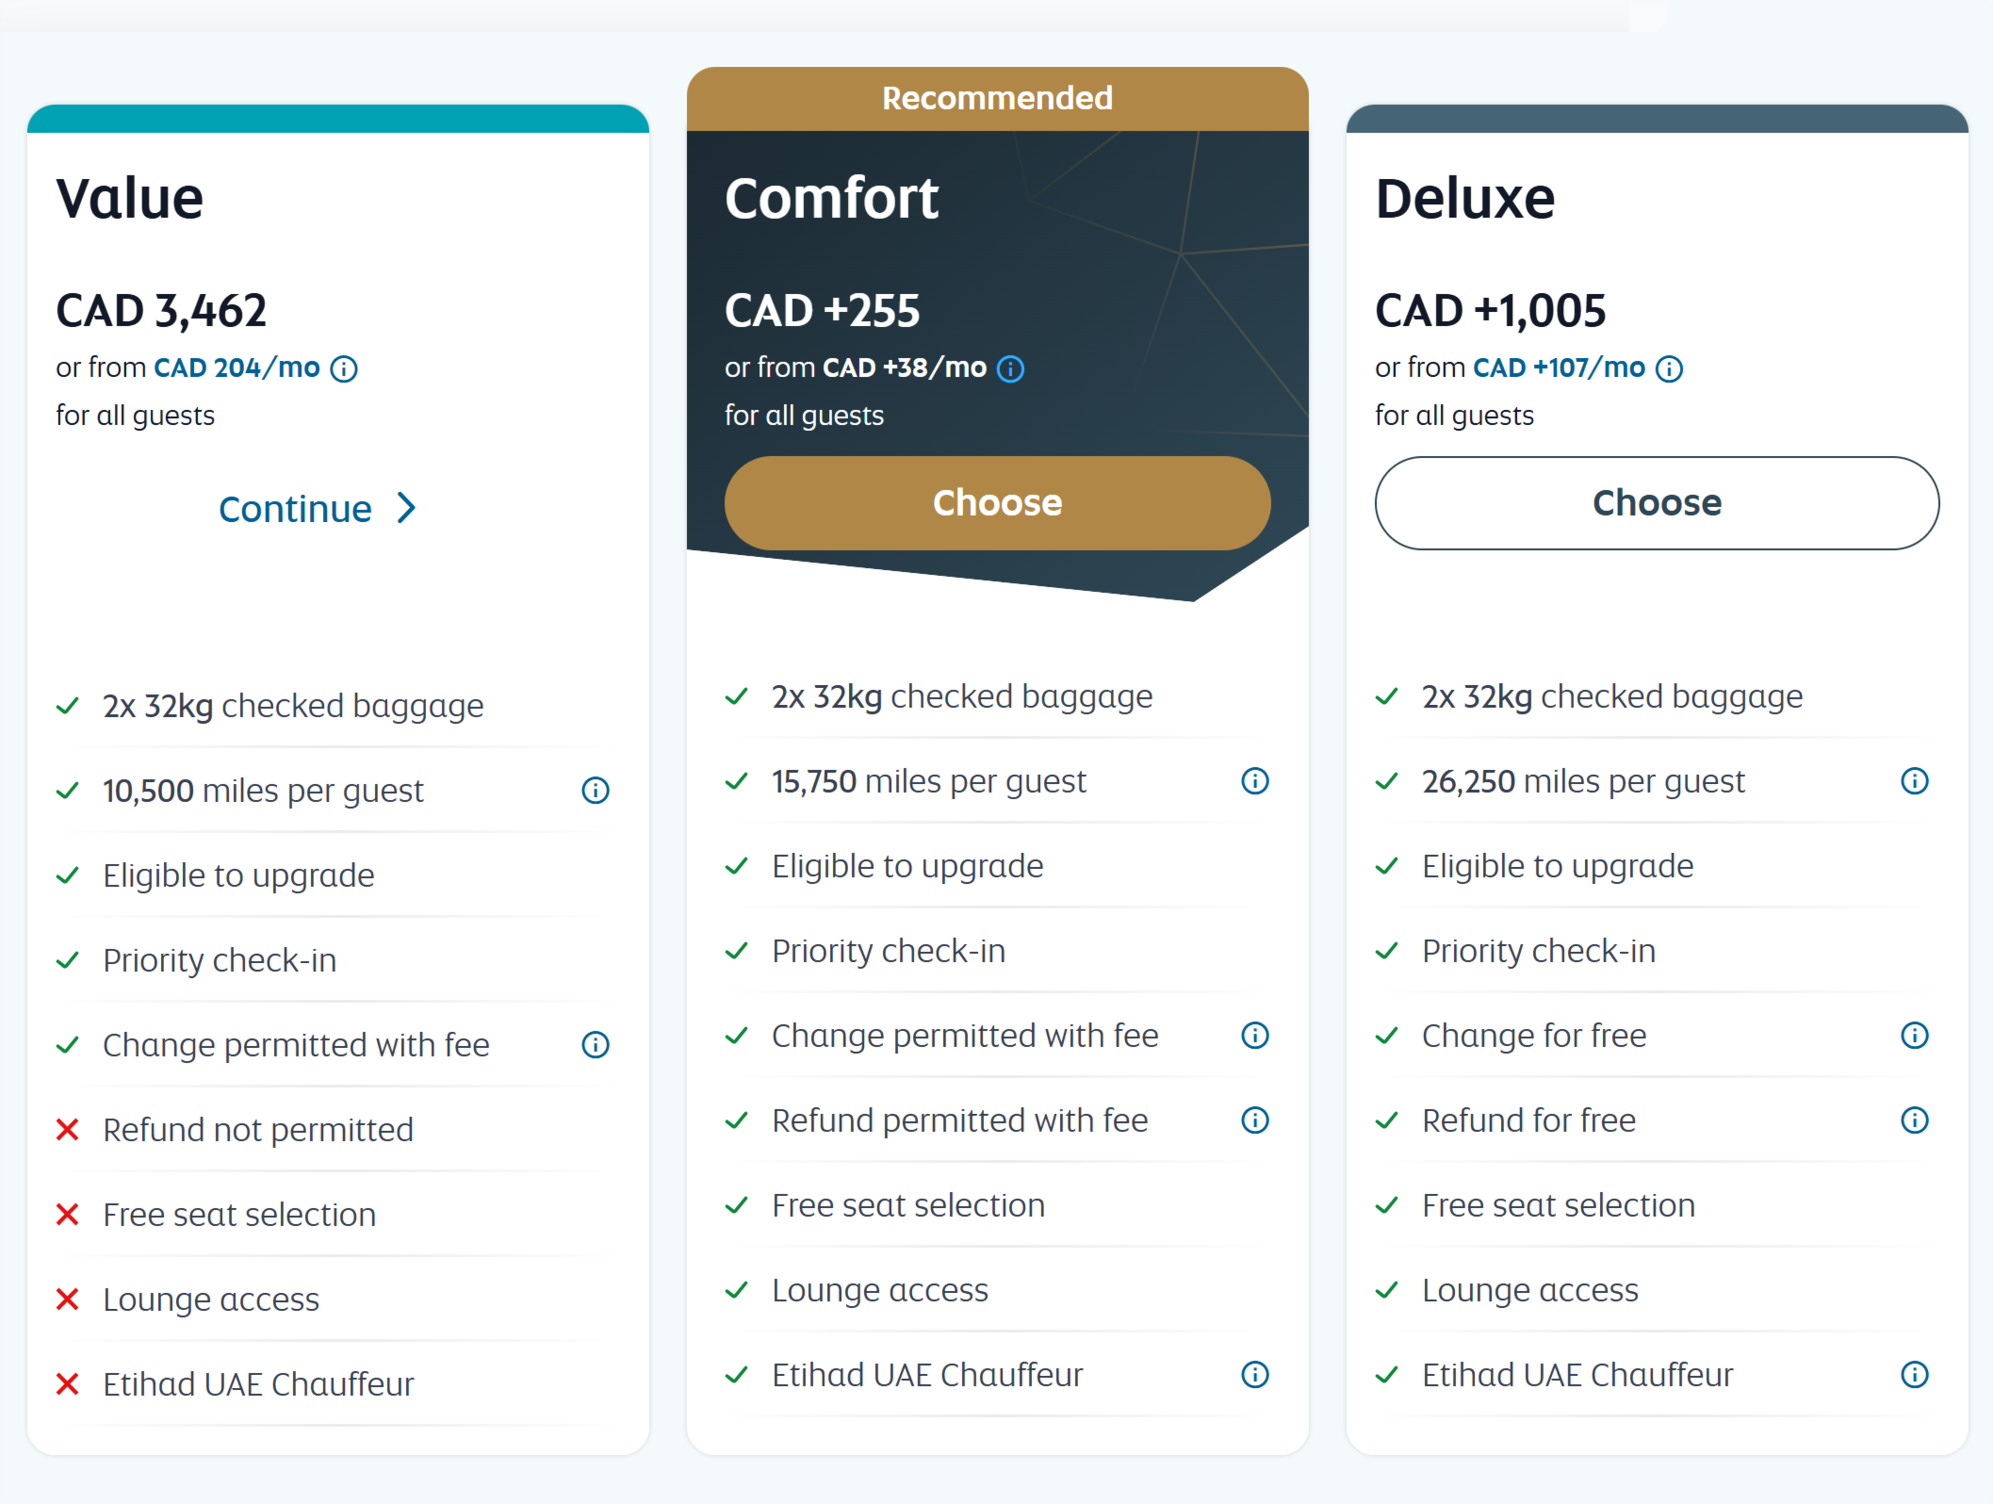Open info for Comfort 15,750 miles per guest
Screen dimensions: 1993x1504
coord(1255,781)
